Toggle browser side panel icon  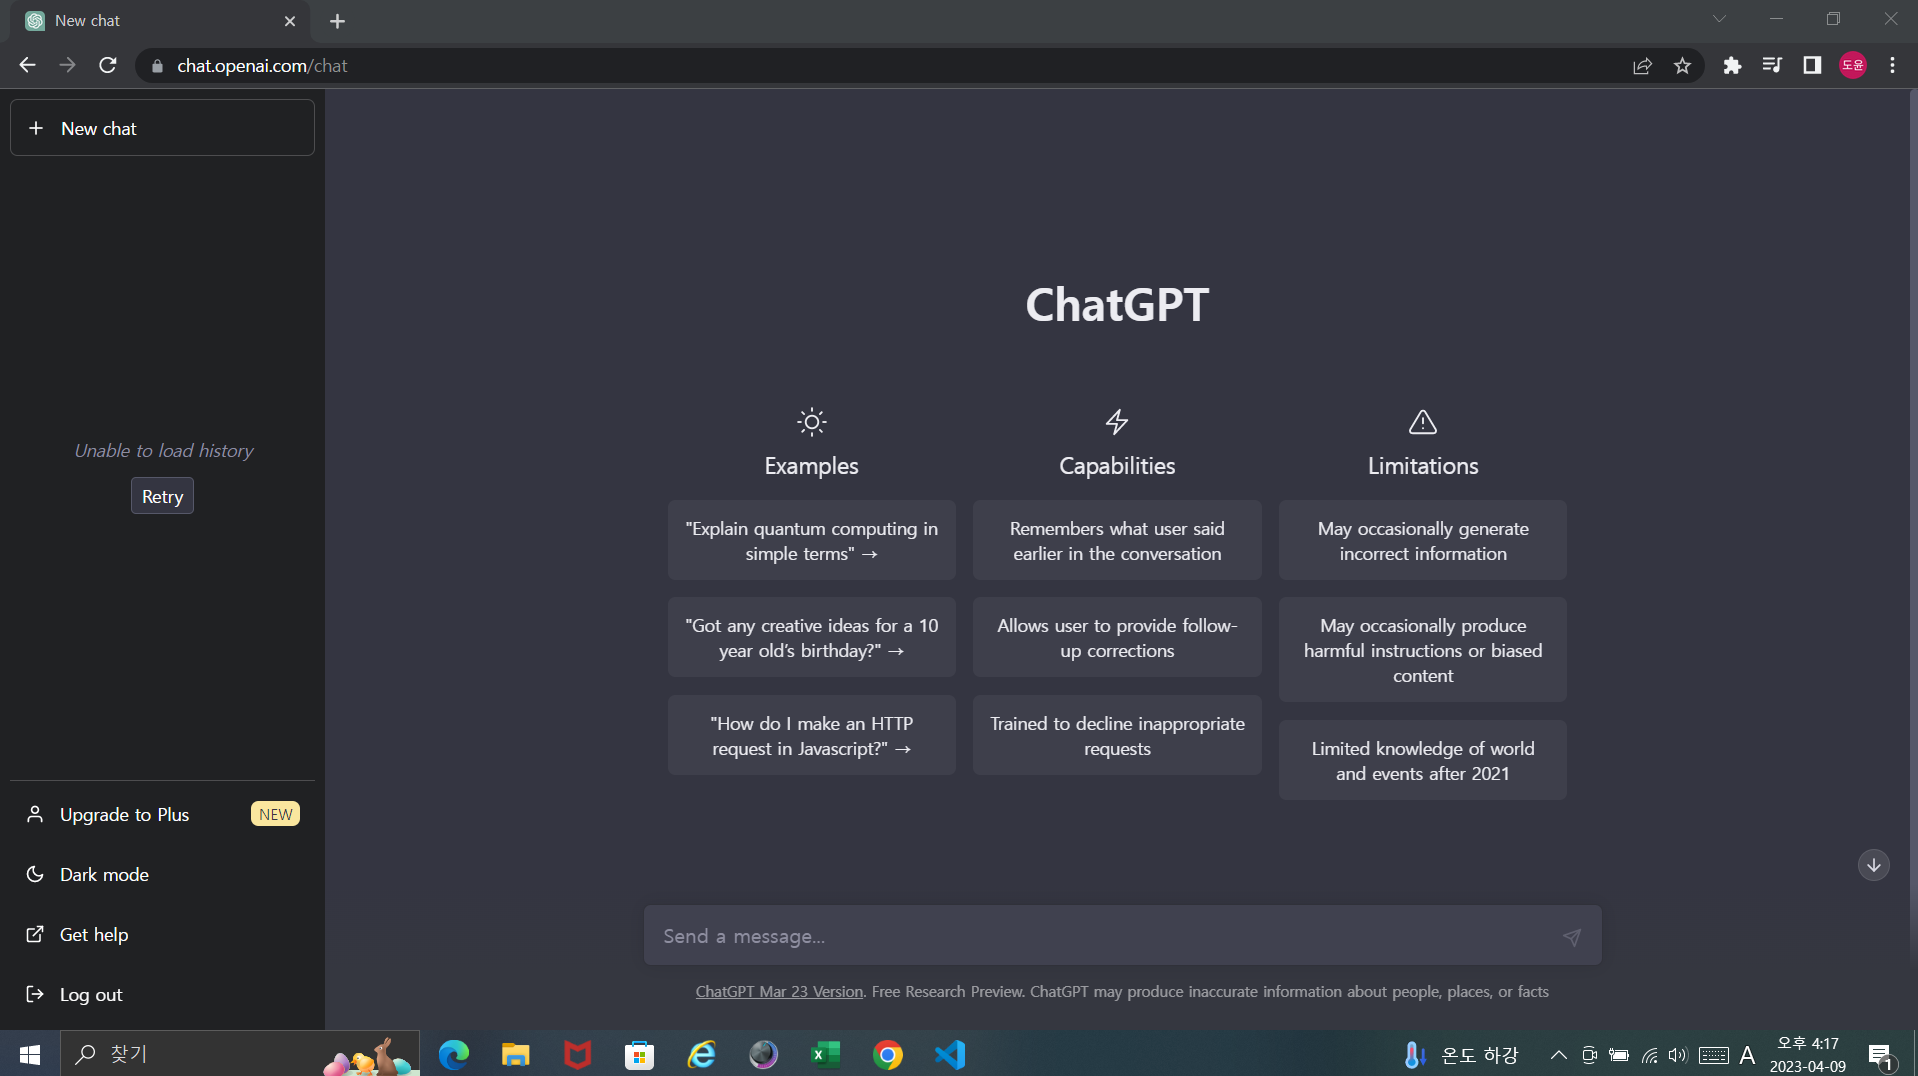coord(1812,66)
